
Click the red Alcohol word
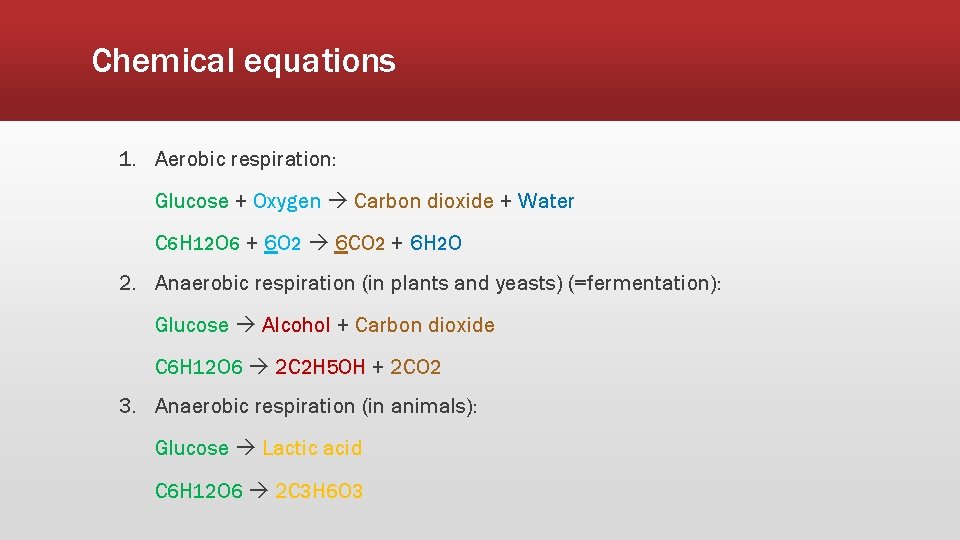[296, 324]
